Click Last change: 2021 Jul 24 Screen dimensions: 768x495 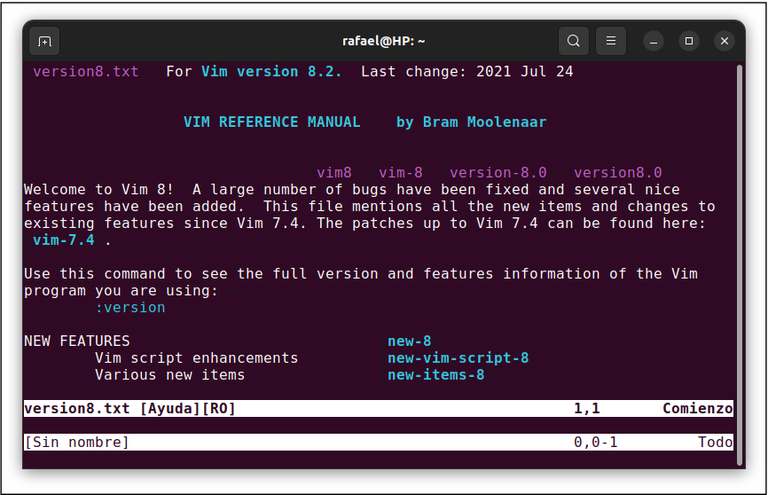click(x=467, y=71)
